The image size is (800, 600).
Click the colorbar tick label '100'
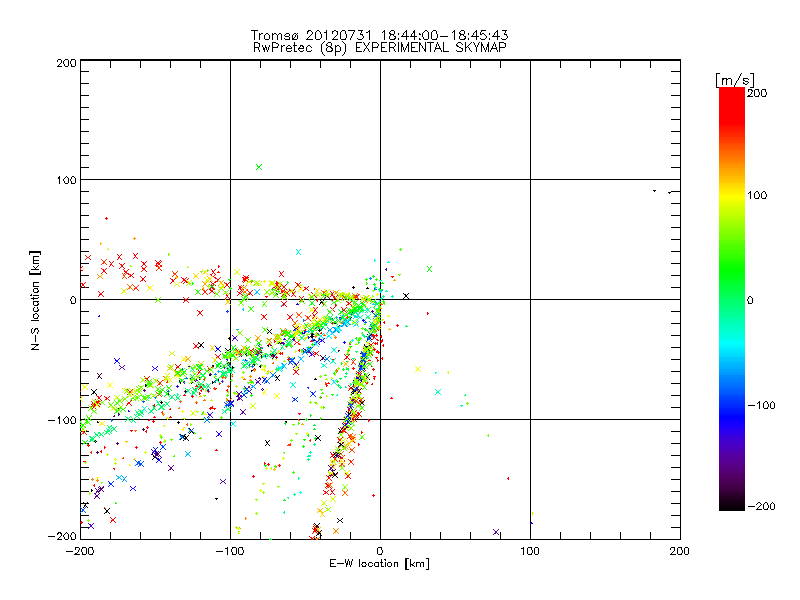click(x=757, y=195)
